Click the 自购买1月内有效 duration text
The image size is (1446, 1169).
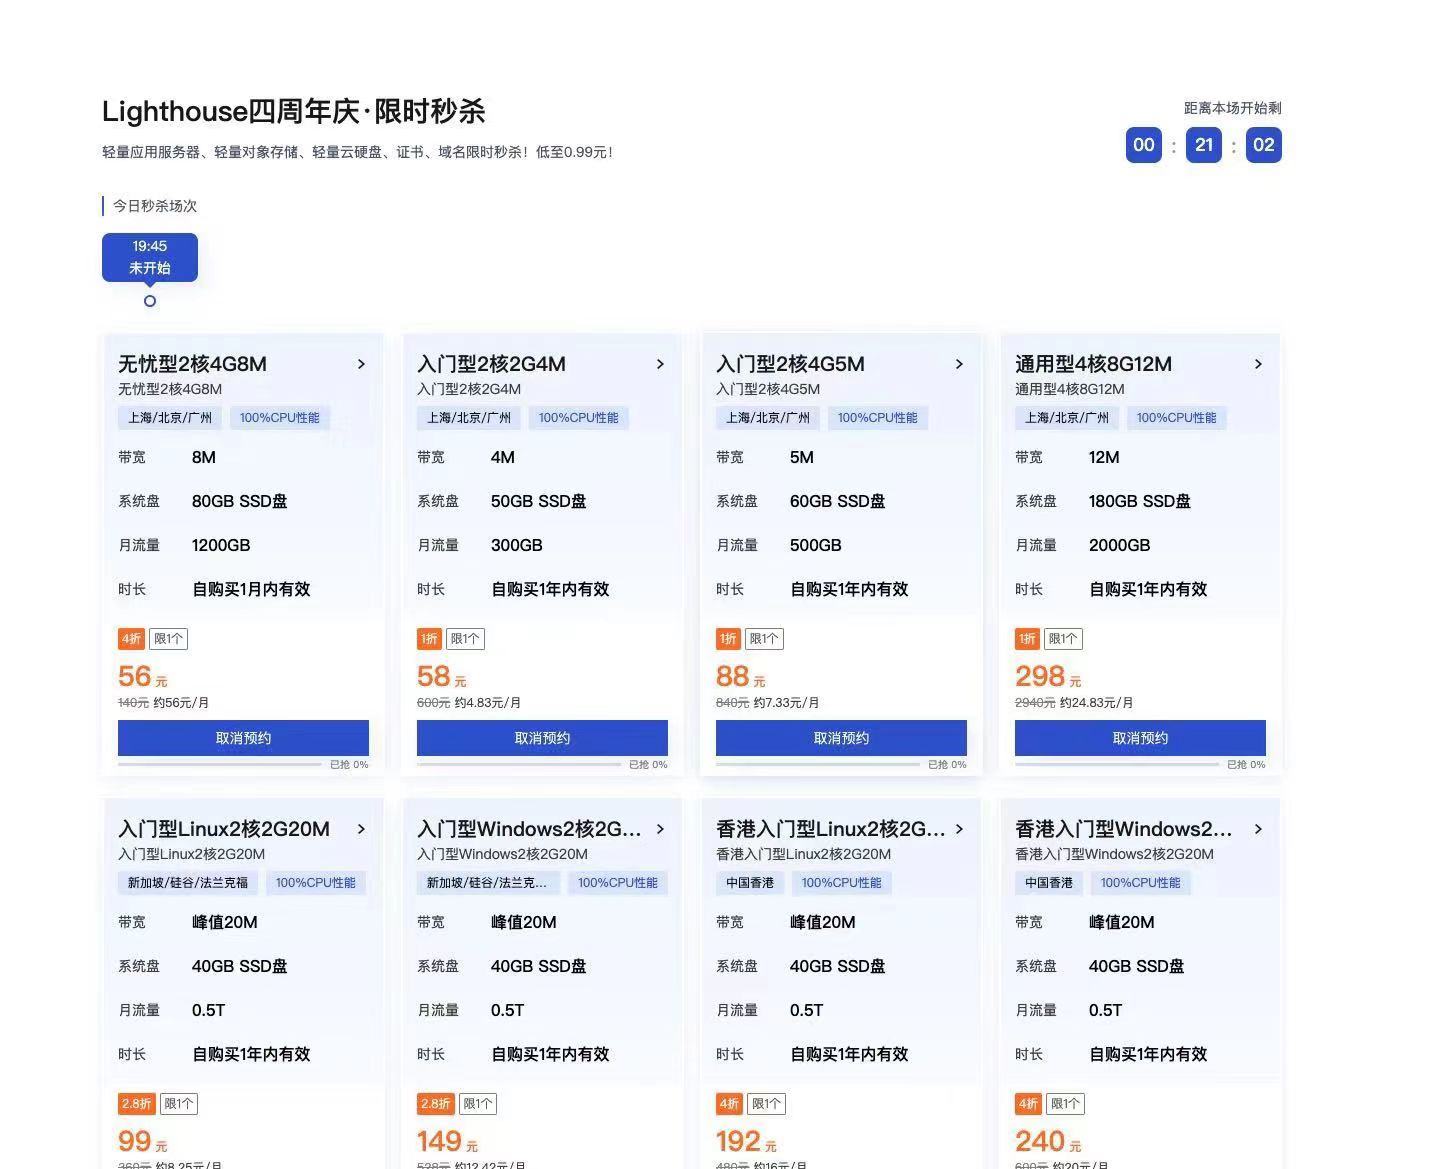click(251, 589)
